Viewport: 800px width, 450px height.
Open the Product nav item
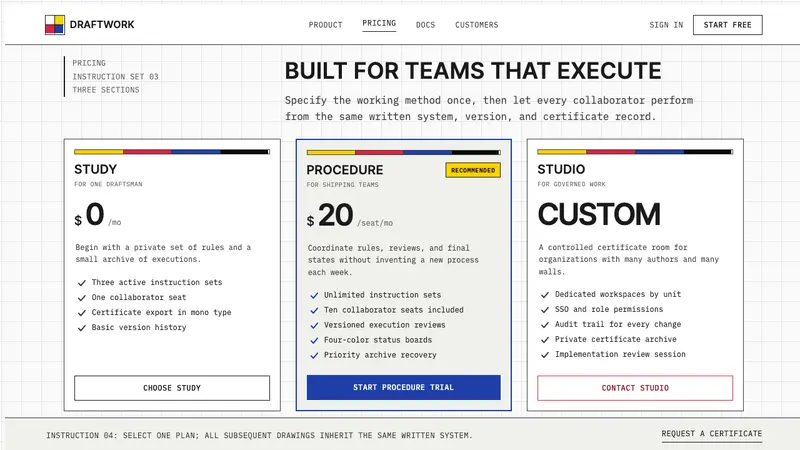pos(326,24)
